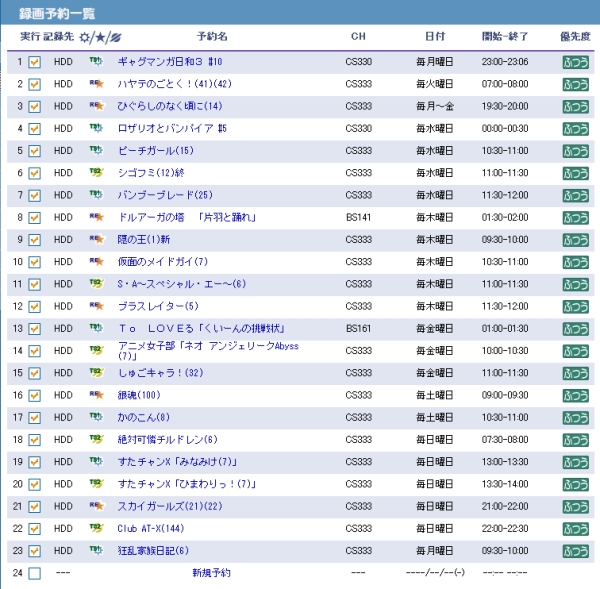Image resolution: width=600 pixels, height=589 pixels.
Task: Click the status icon for 狂乱家族日記(6)
Action: (96, 550)
